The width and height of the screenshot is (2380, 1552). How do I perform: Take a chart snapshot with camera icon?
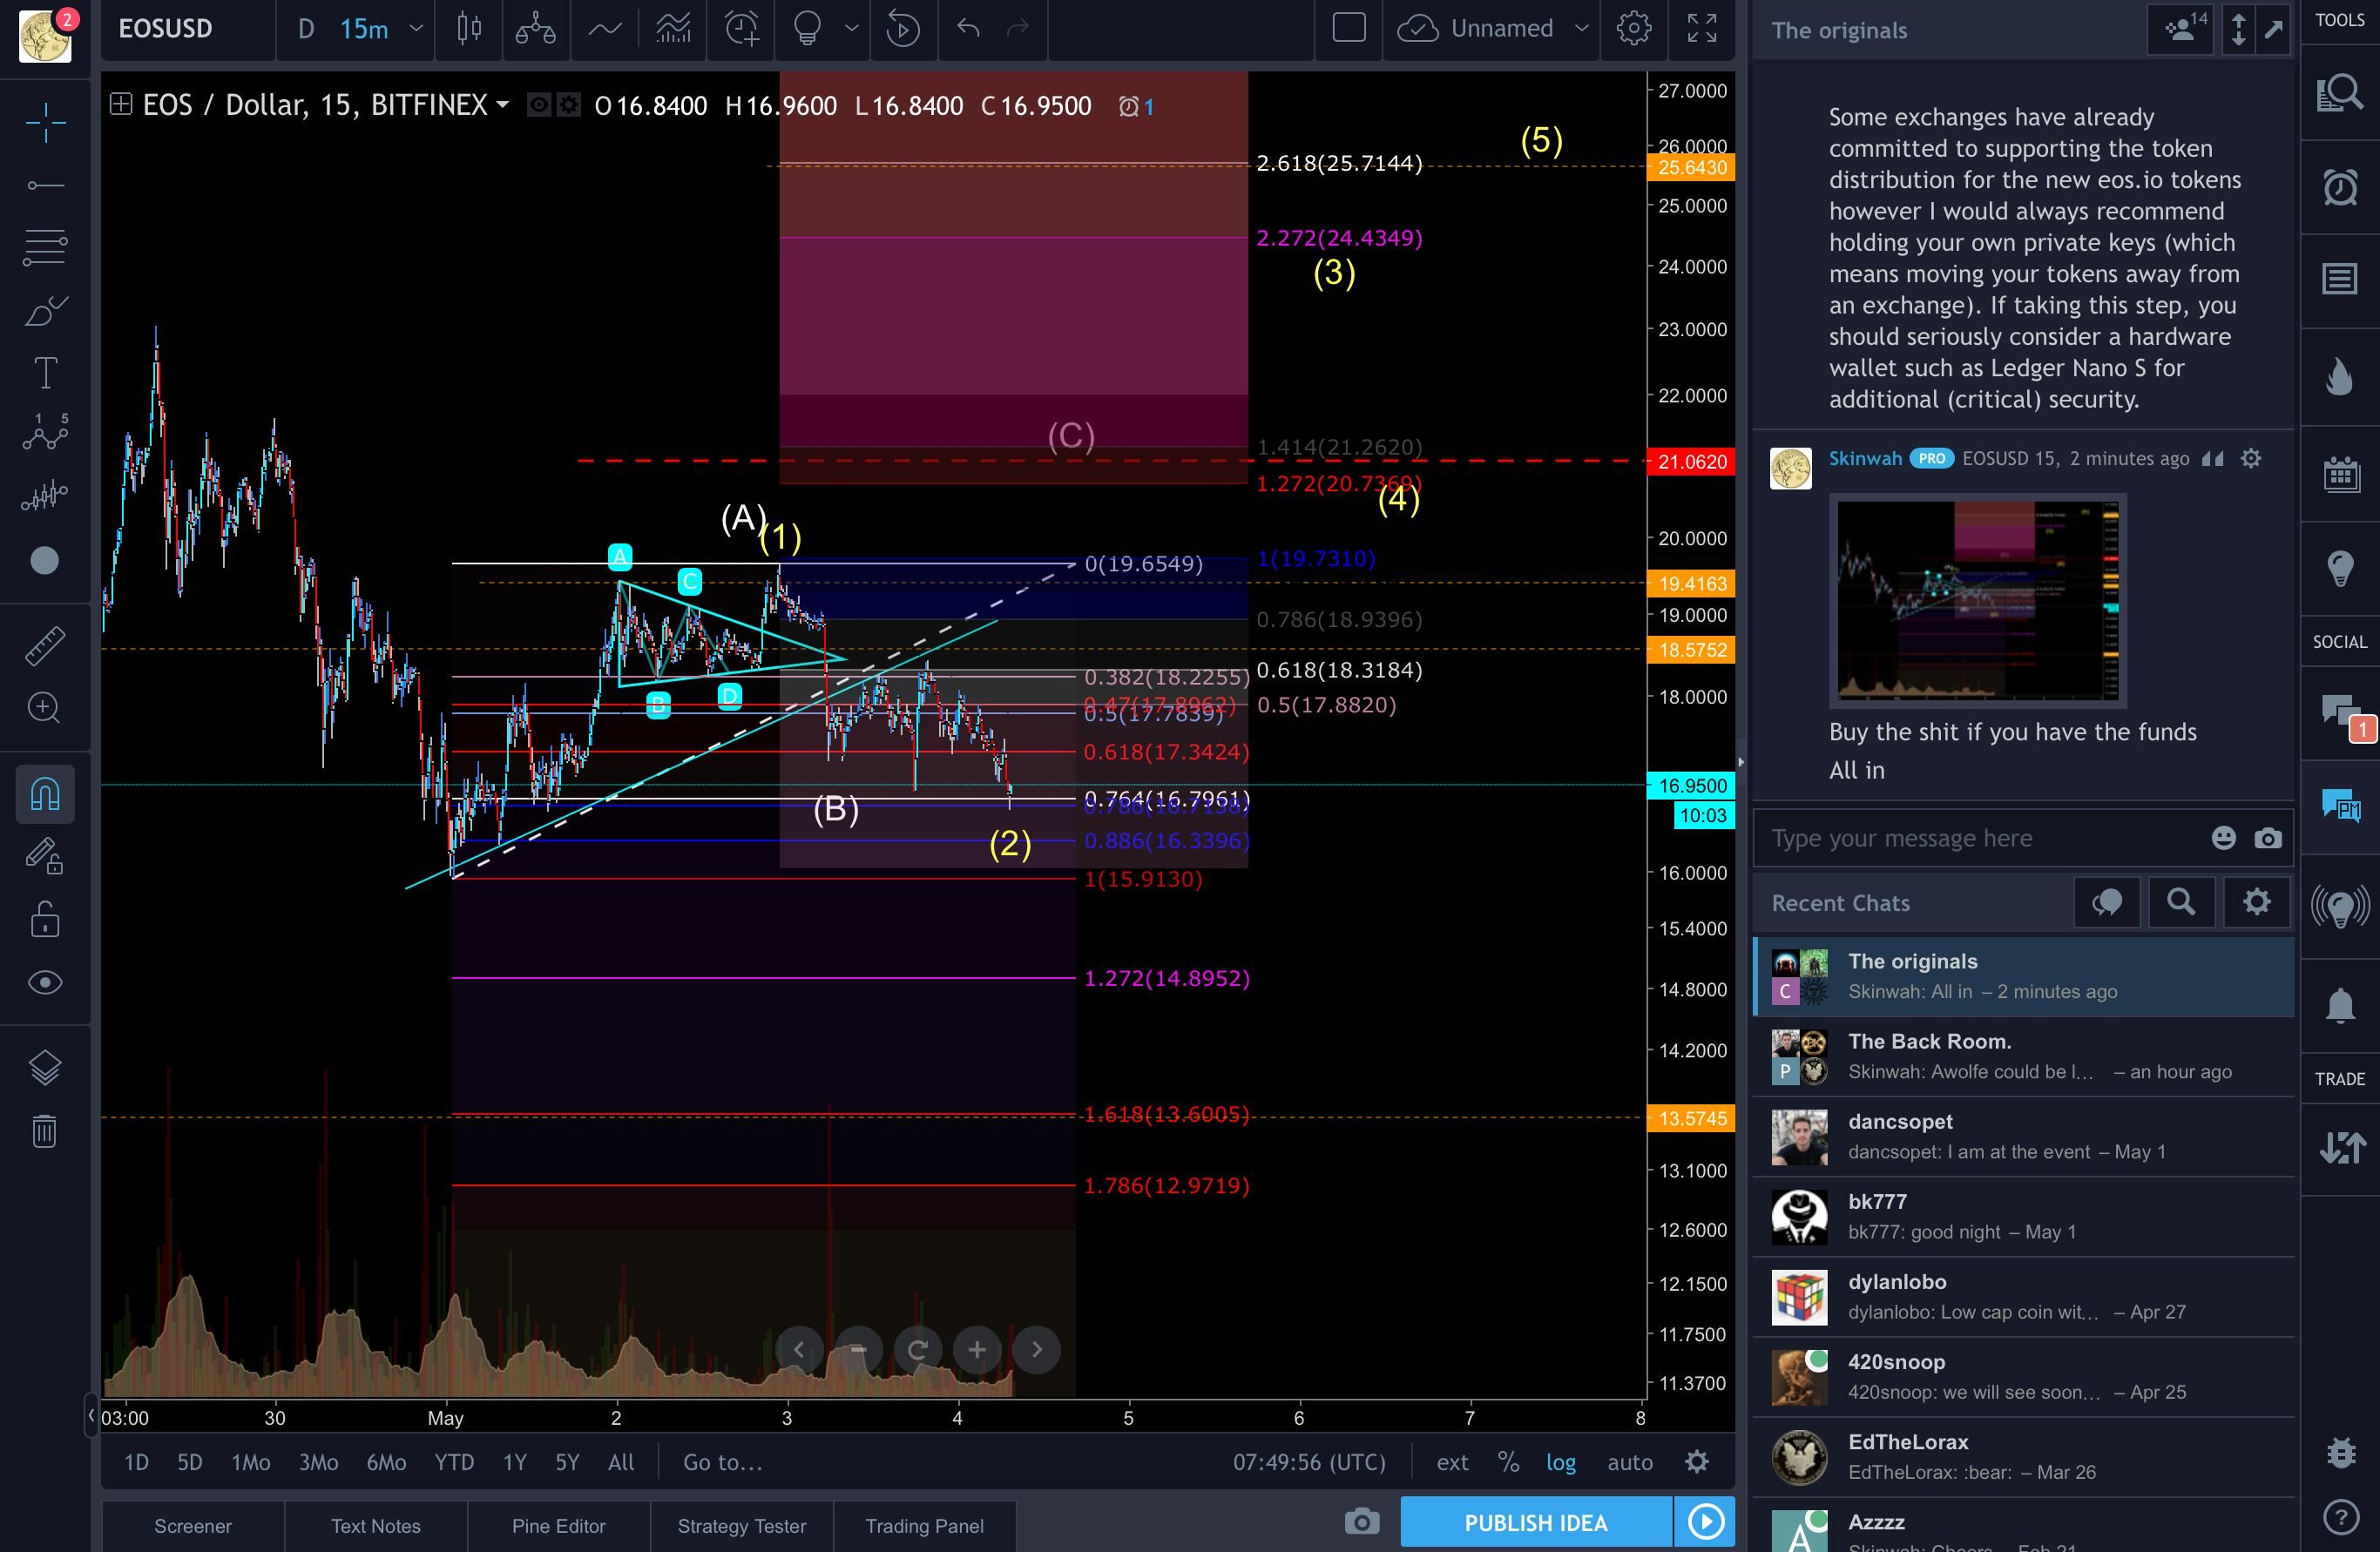pyautogui.click(x=1361, y=1522)
